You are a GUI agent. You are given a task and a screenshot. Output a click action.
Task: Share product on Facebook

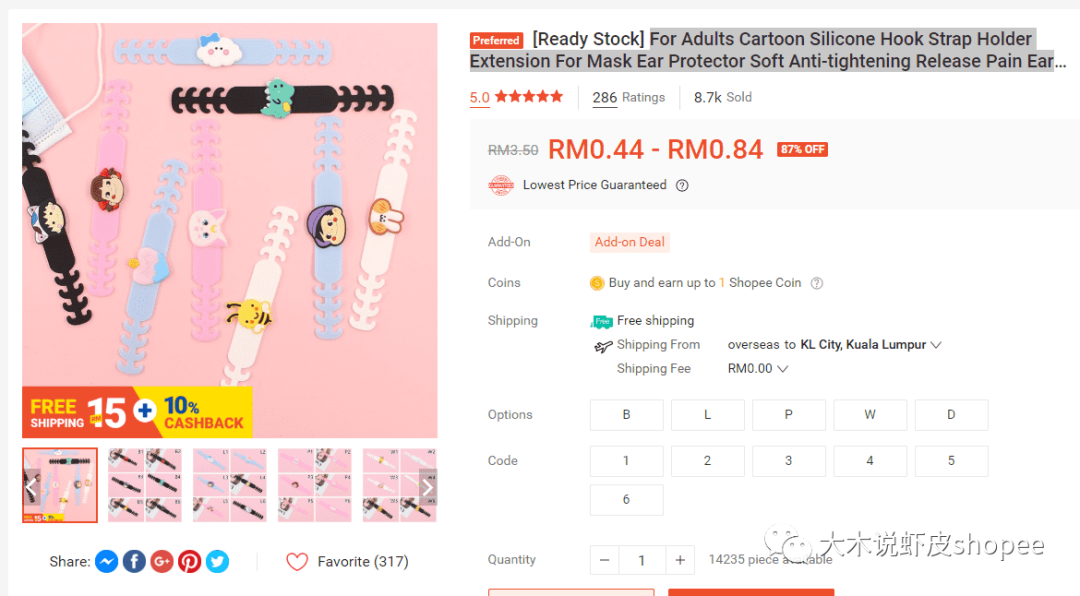(x=134, y=561)
